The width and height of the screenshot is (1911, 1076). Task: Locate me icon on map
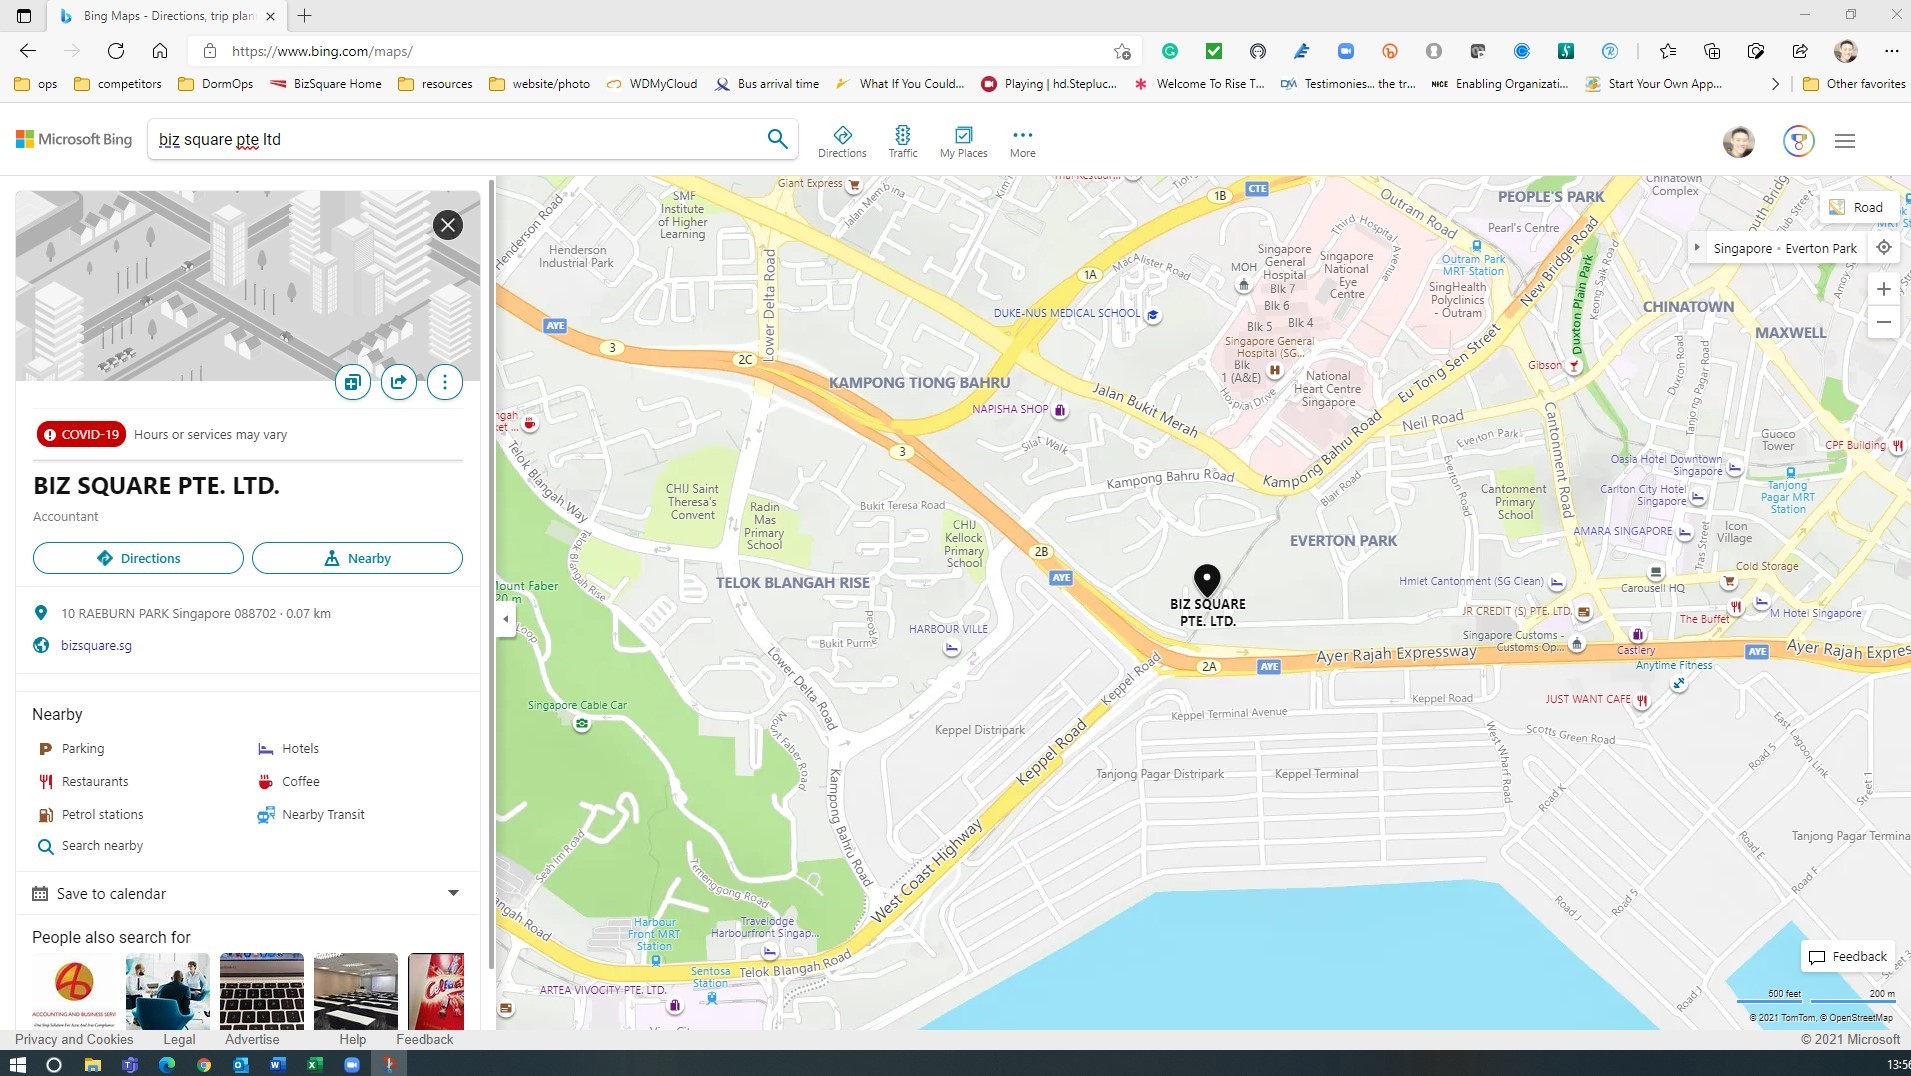click(x=1884, y=248)
